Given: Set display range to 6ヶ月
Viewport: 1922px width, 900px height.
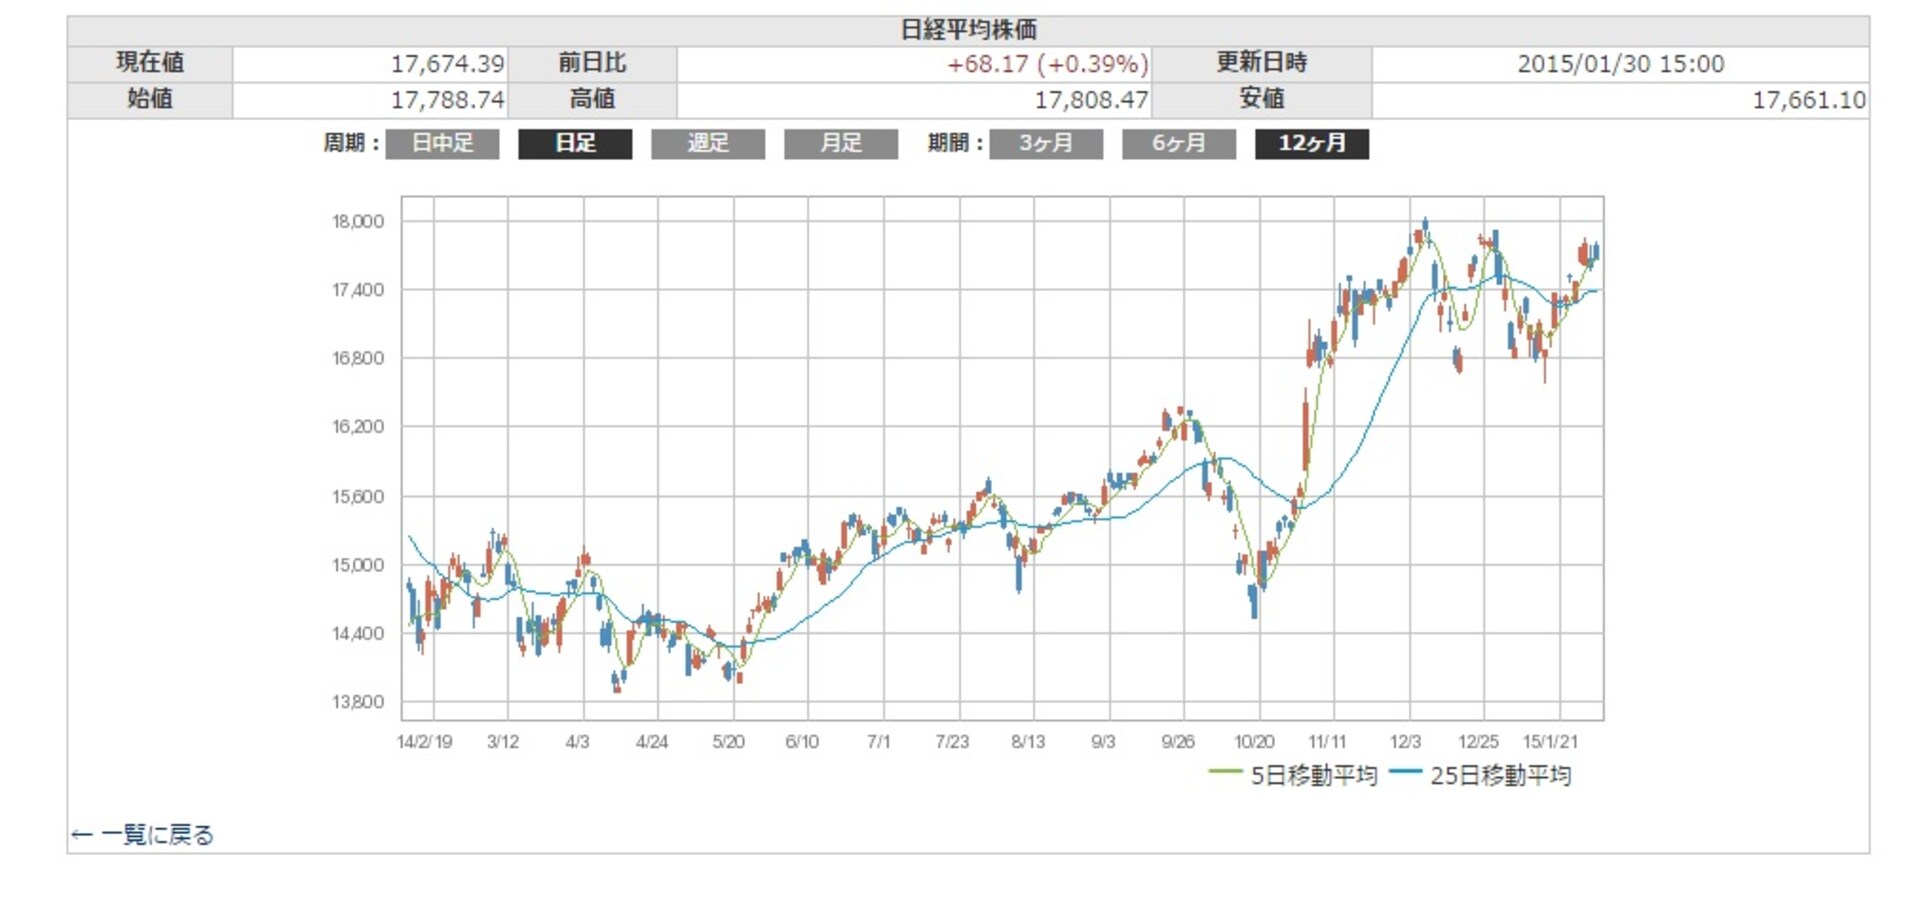Looking at the screenshot, I should pyautogui.click(x=1180, y=144).
